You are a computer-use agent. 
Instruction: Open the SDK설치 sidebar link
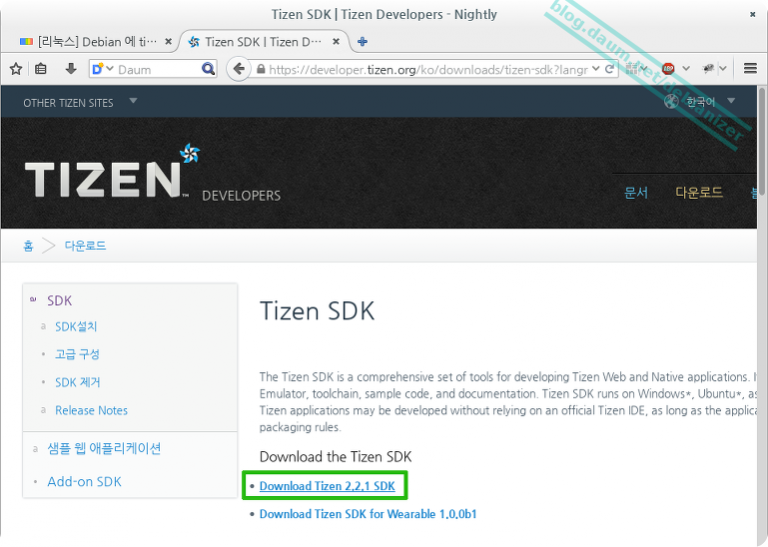coord(76,327)
